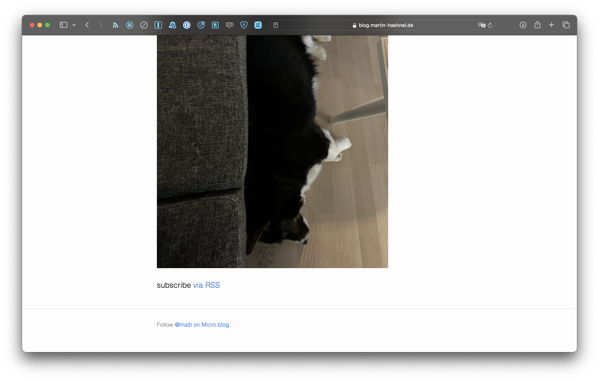
Task: Open the 1Password extension icon
Action: (x=187, y=25)
